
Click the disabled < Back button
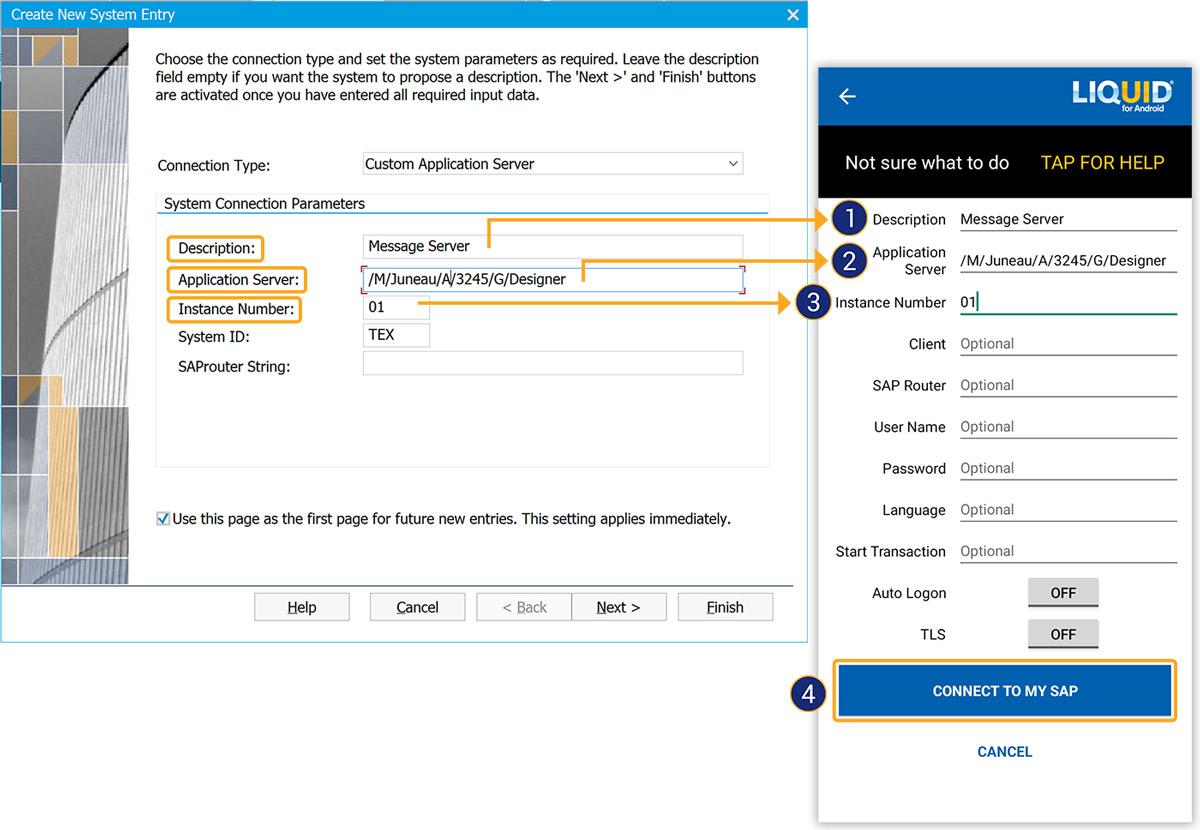coord(524,607)
